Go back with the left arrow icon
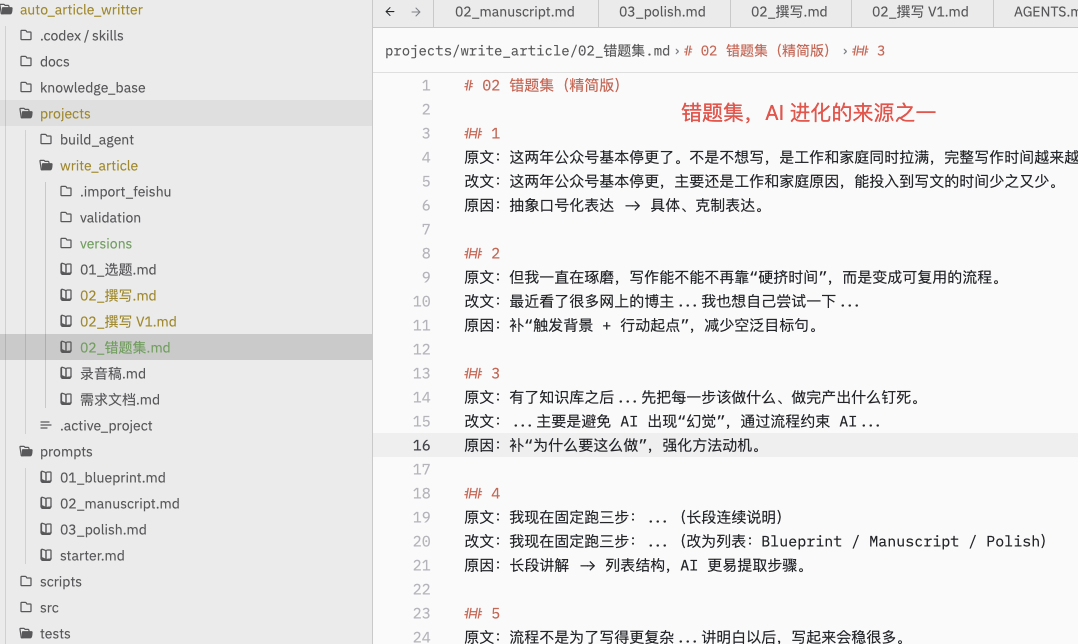The image size is (1078, 644). 390,12
